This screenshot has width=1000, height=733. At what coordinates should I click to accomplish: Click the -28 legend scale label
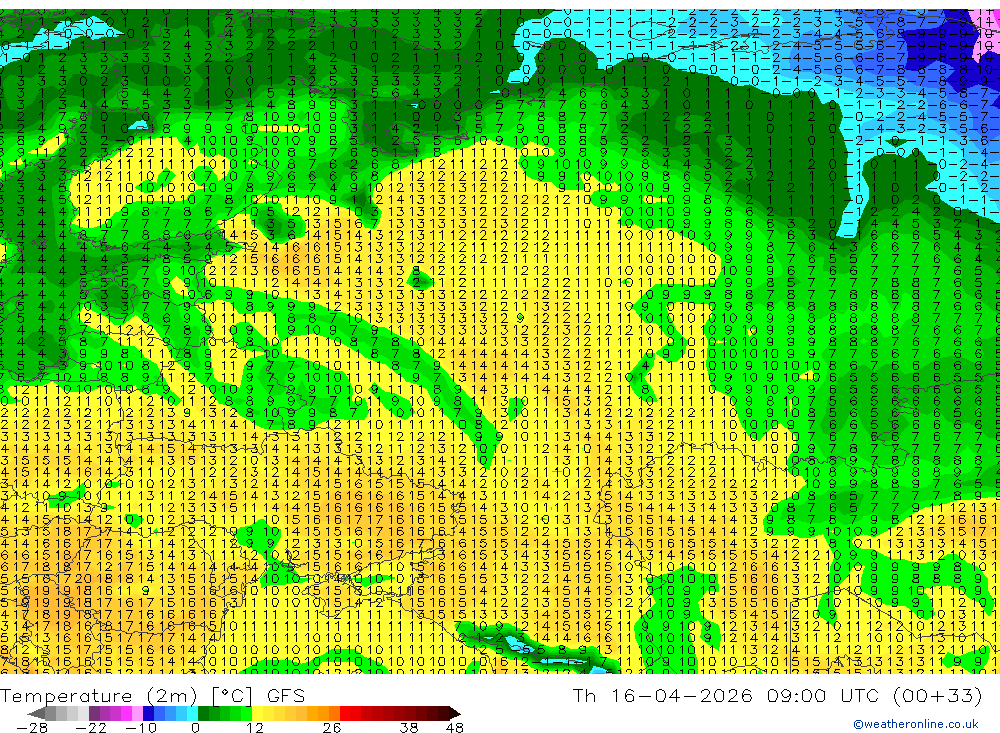point(32,728)
